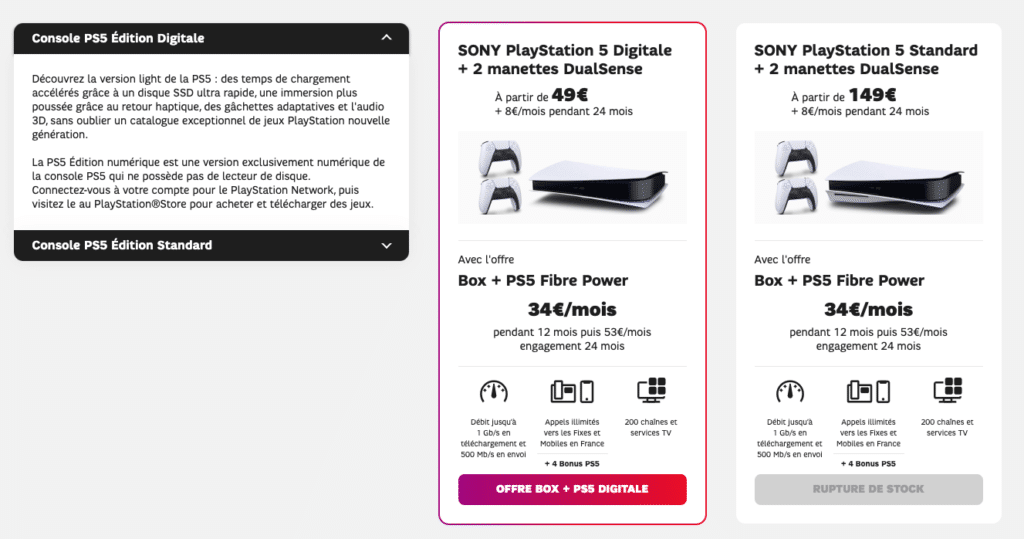The image size is (1024, 539).
Task: Click the TV channels icon in Standard offer
Action: [x=948, y=390]
